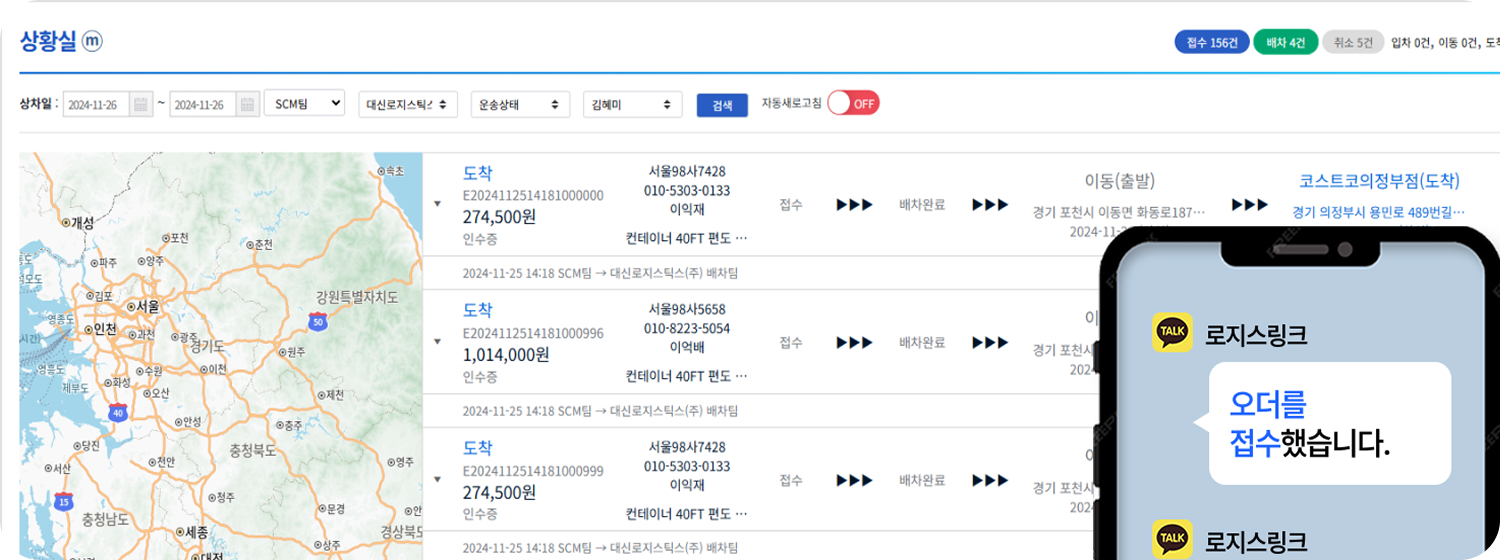Click the route 40 highway marker on map
This screenshot has height=560, width=1500.
coord(119,412)
